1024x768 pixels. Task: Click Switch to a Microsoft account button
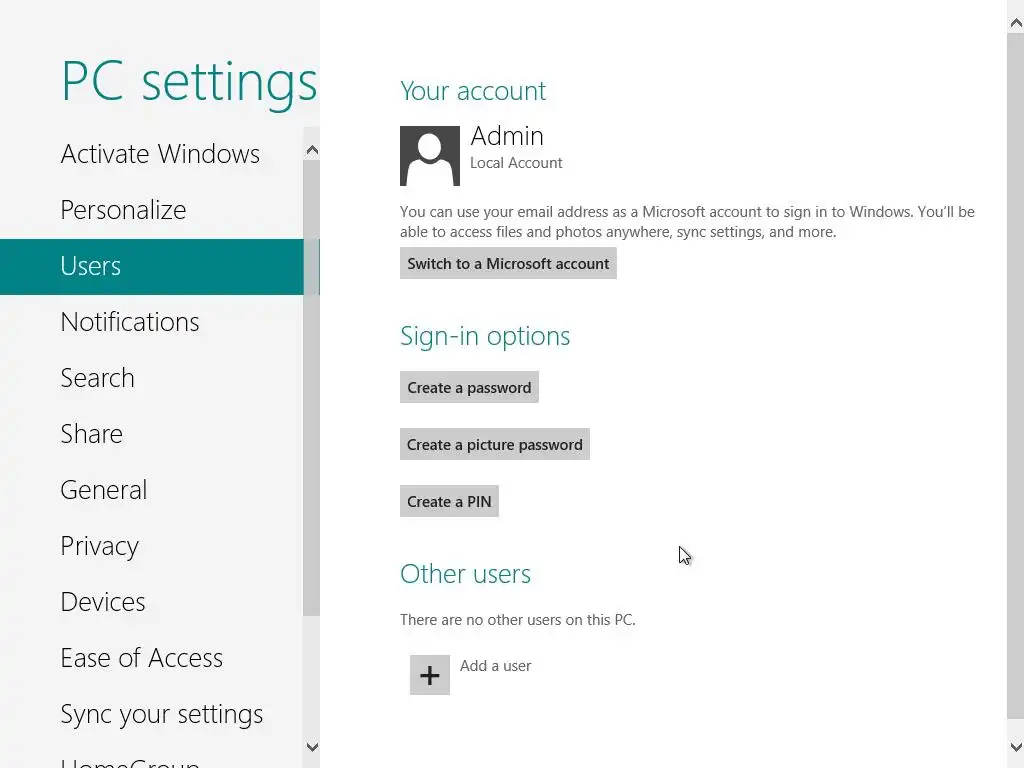coord(508,264)
